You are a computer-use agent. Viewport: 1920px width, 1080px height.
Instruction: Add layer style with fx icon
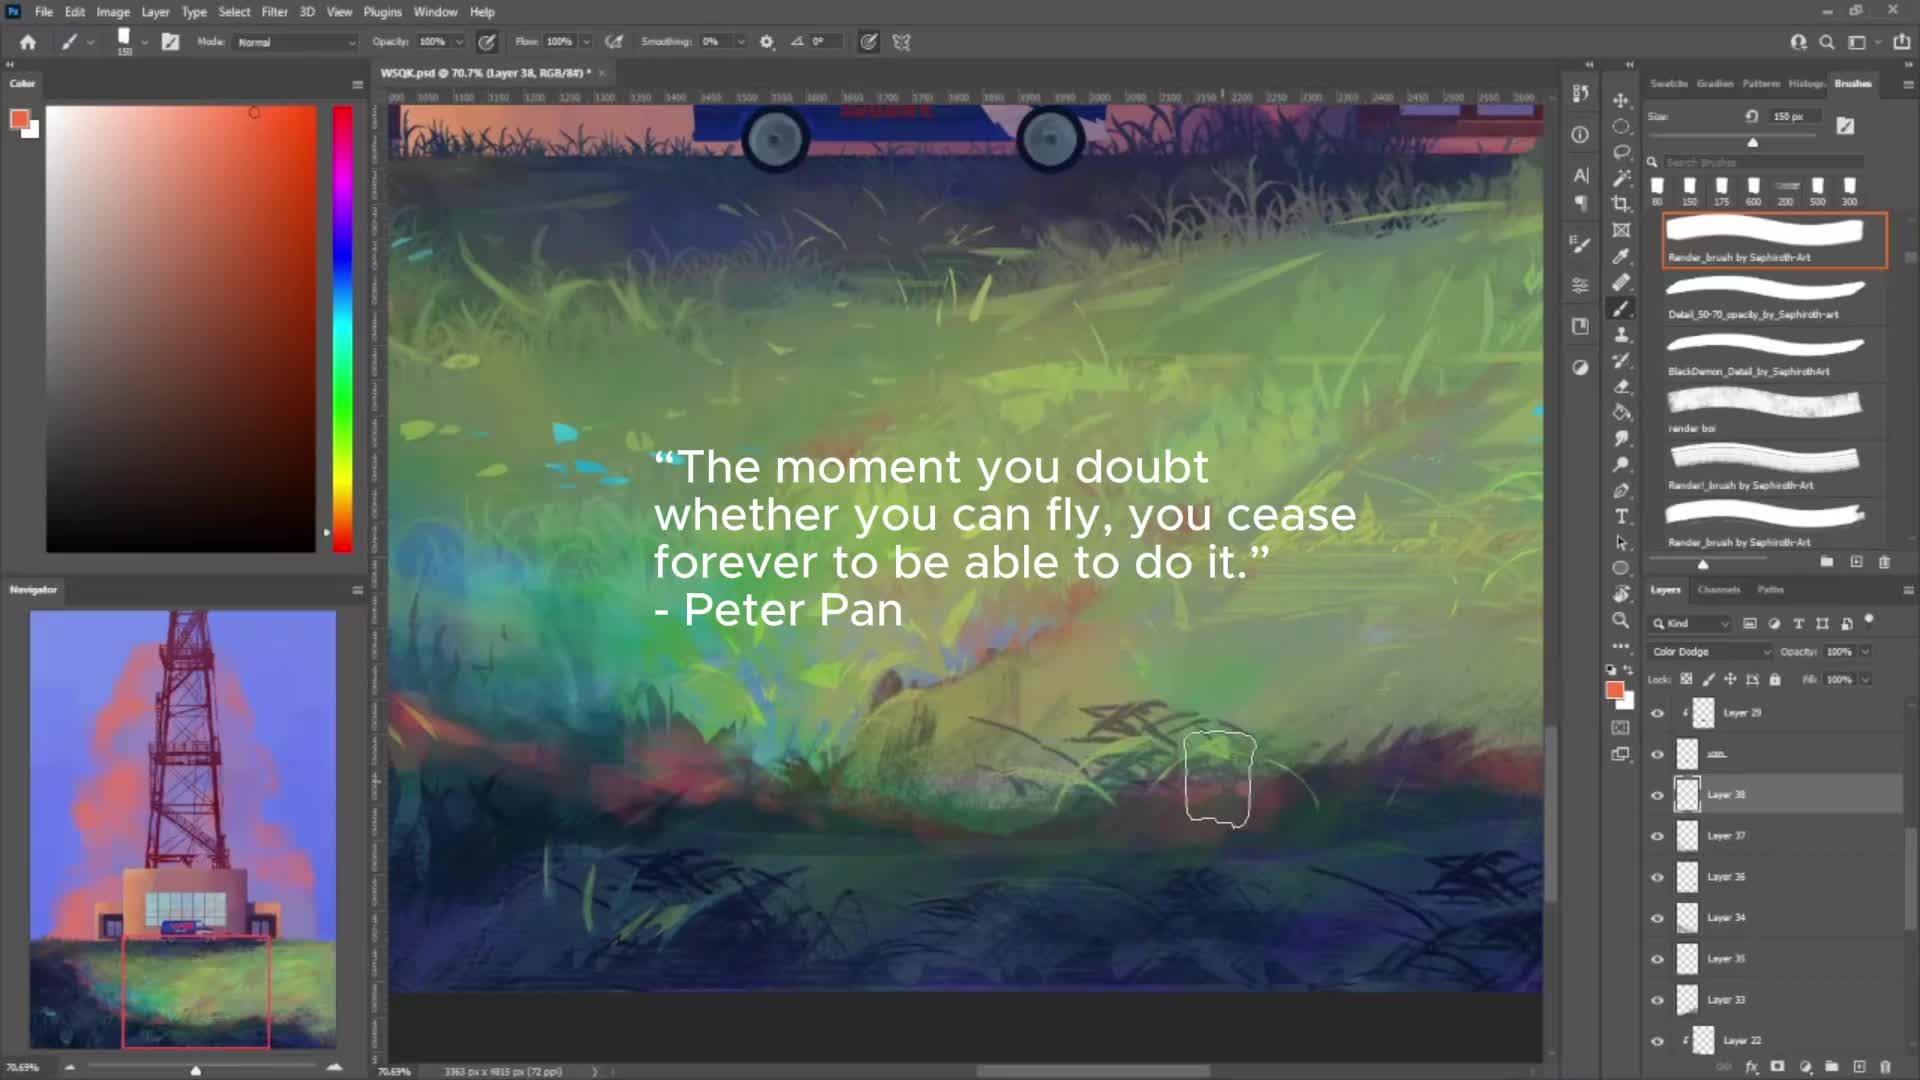click(1752, 1067)
